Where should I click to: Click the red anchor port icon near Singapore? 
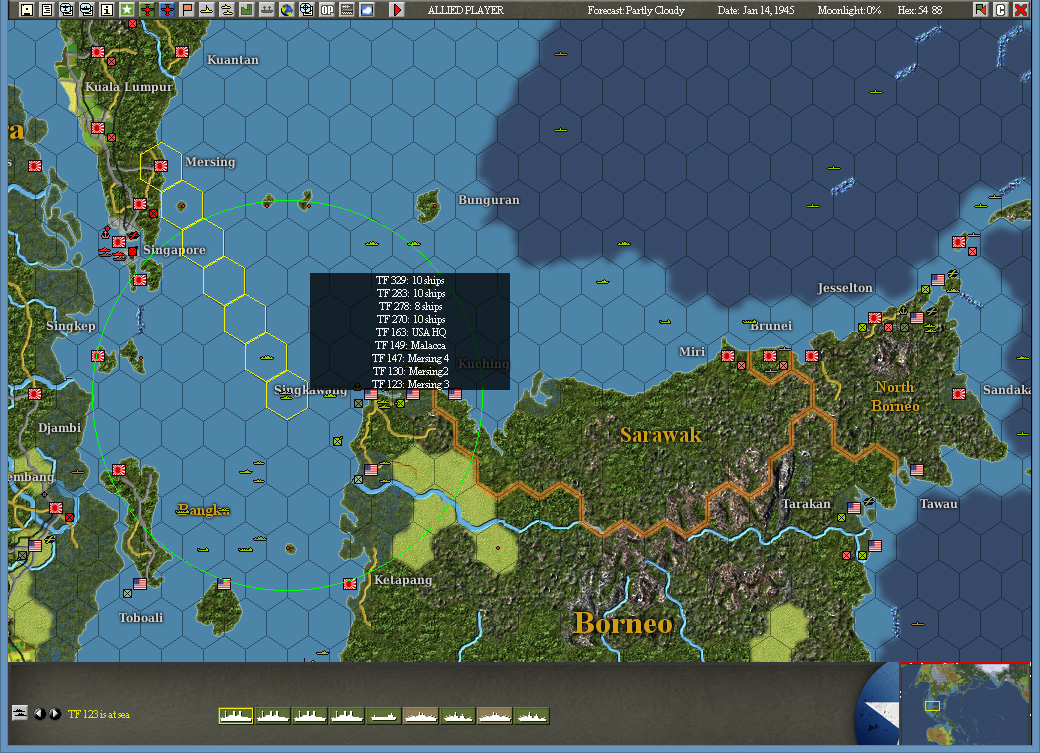(105, 233)
